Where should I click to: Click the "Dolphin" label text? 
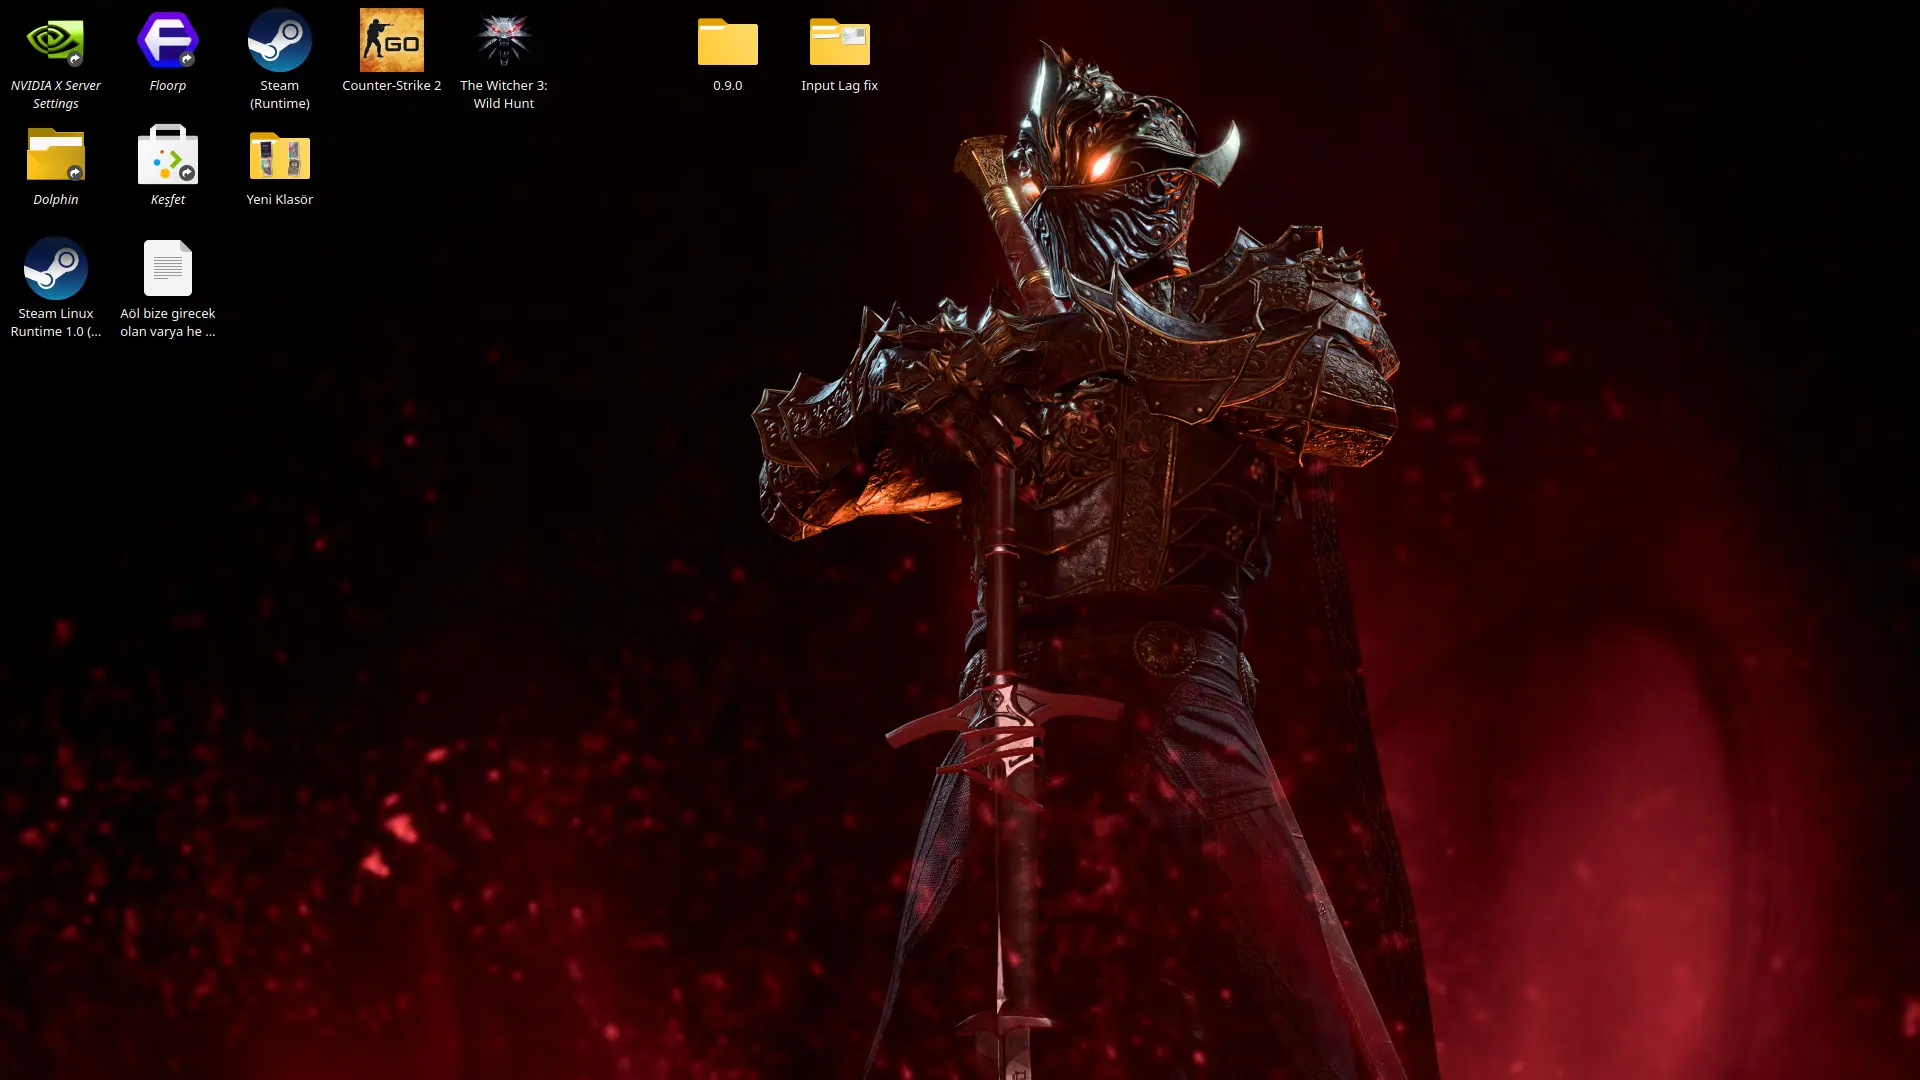coord(56,200)
